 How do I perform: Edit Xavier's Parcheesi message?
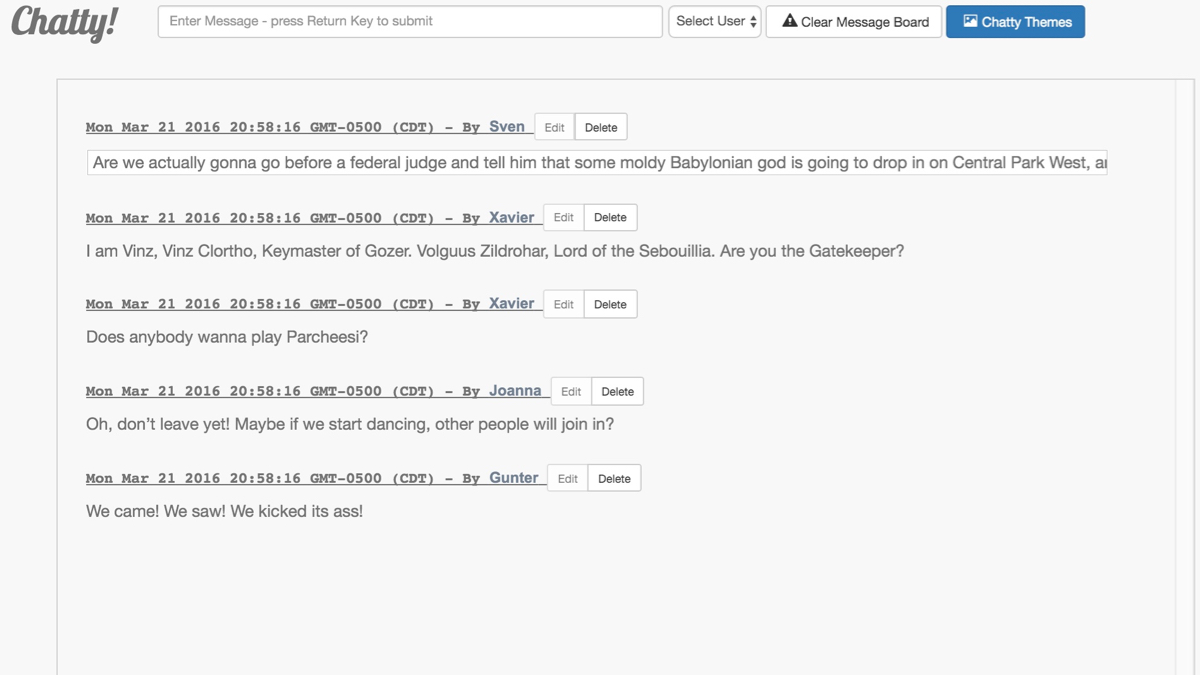pyautogui.click(x=564, y=304)
